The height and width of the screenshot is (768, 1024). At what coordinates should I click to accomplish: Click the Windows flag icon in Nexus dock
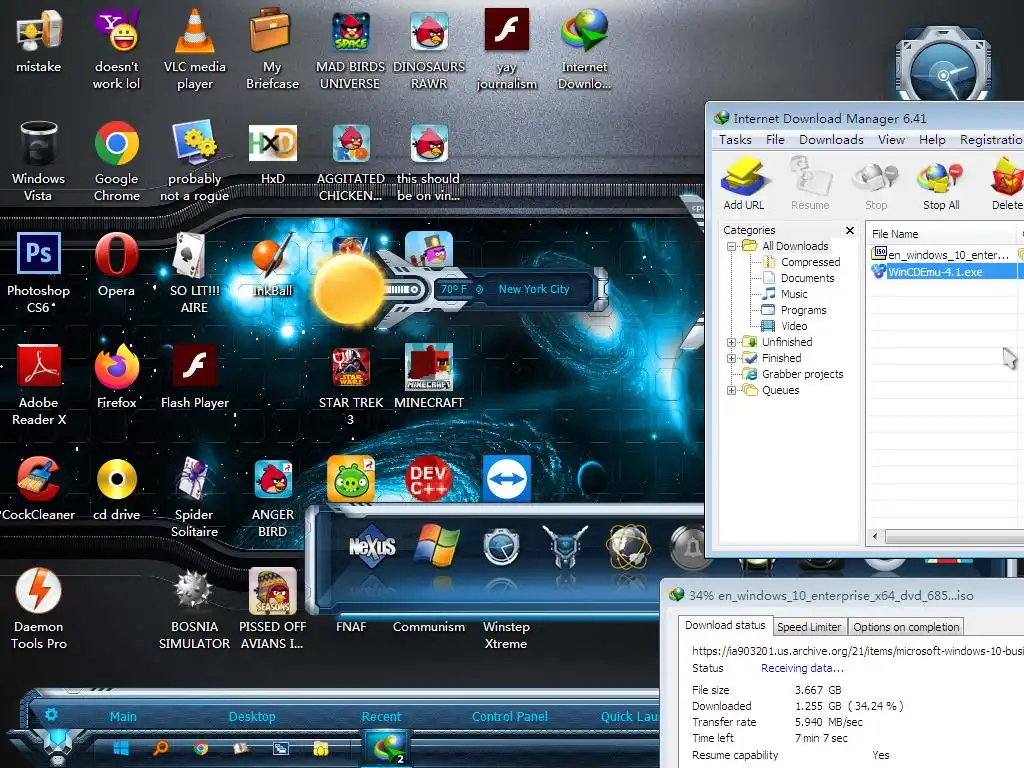[x=437, y=545]
